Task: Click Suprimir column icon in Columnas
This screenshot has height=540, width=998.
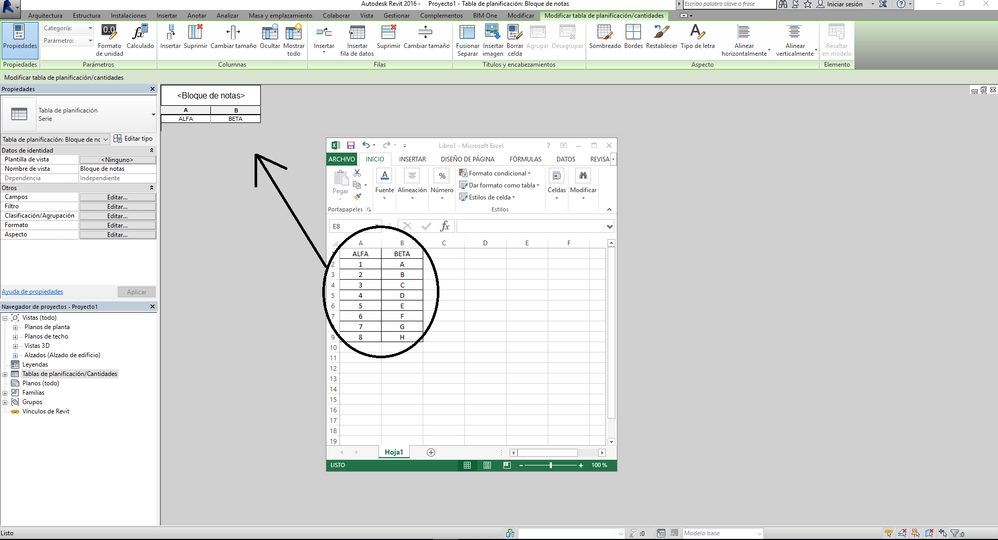Action: tap(195, 32)
